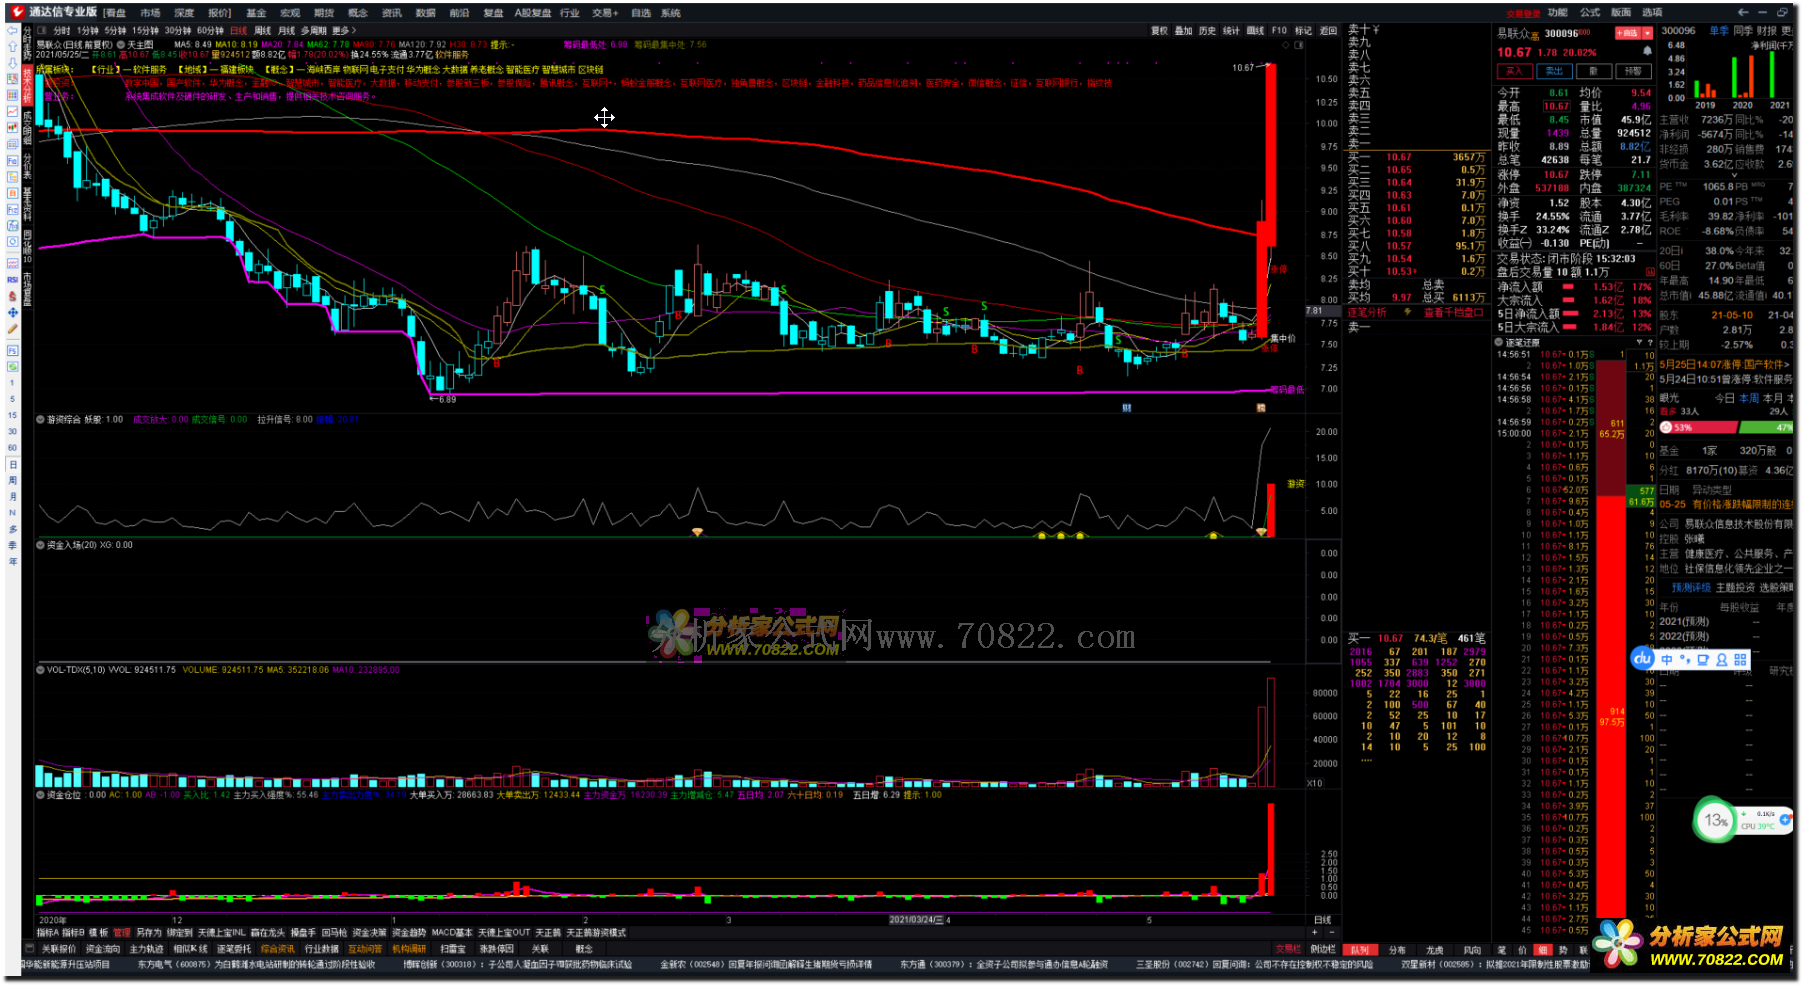Select the MACD基本 indicator tab
The width and height of the screenshot is (1803, 985).
point(452,933)
